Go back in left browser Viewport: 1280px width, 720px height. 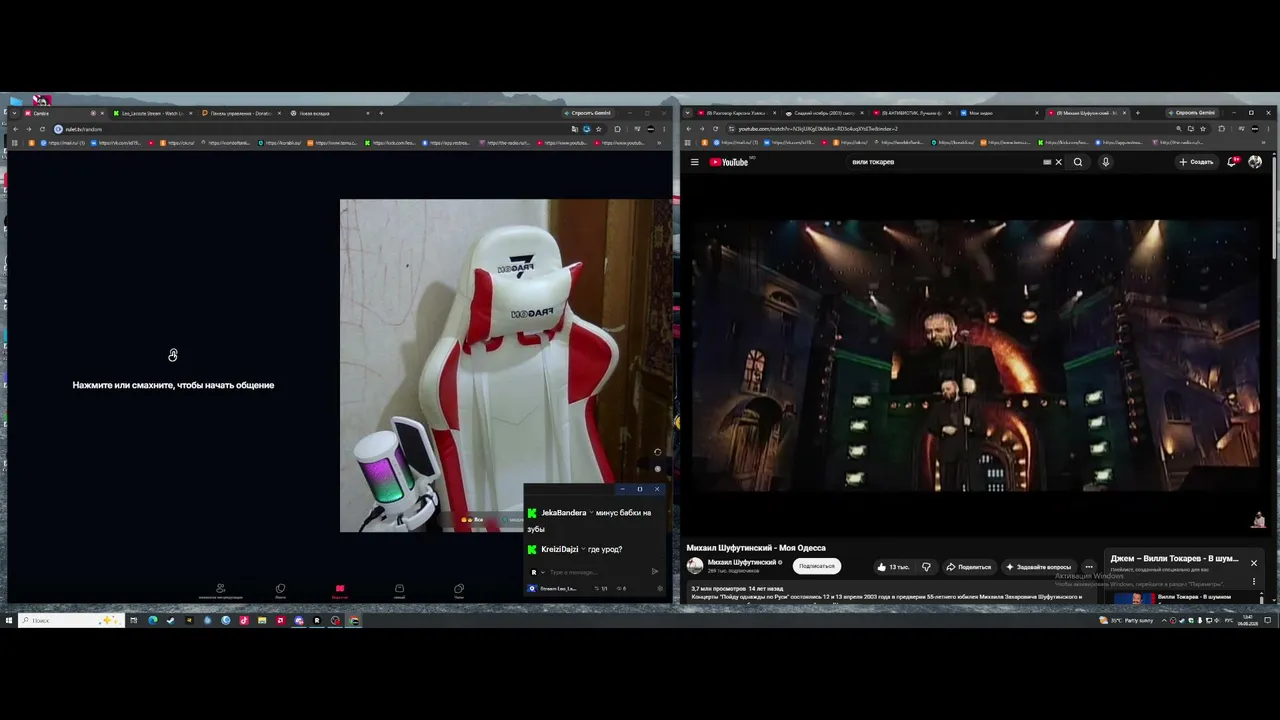pos(15,129)
